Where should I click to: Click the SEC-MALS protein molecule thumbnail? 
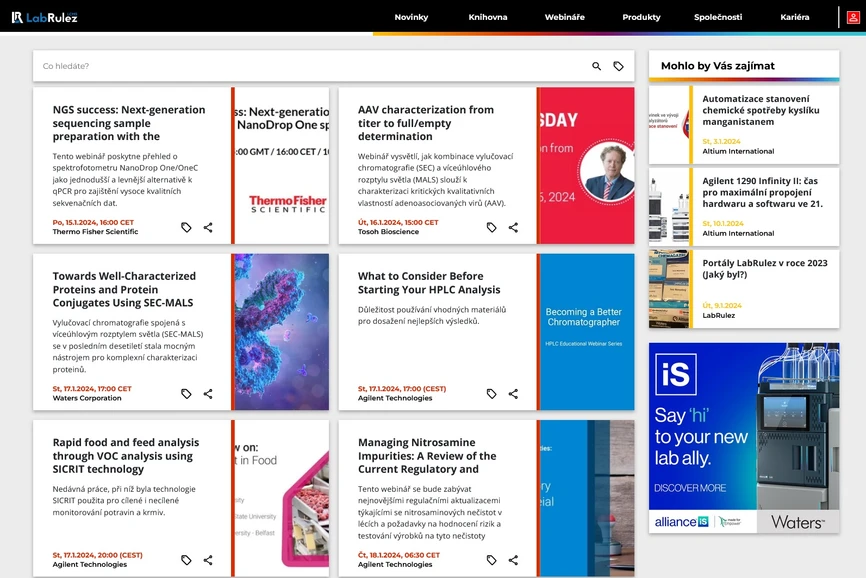(282, 332)
